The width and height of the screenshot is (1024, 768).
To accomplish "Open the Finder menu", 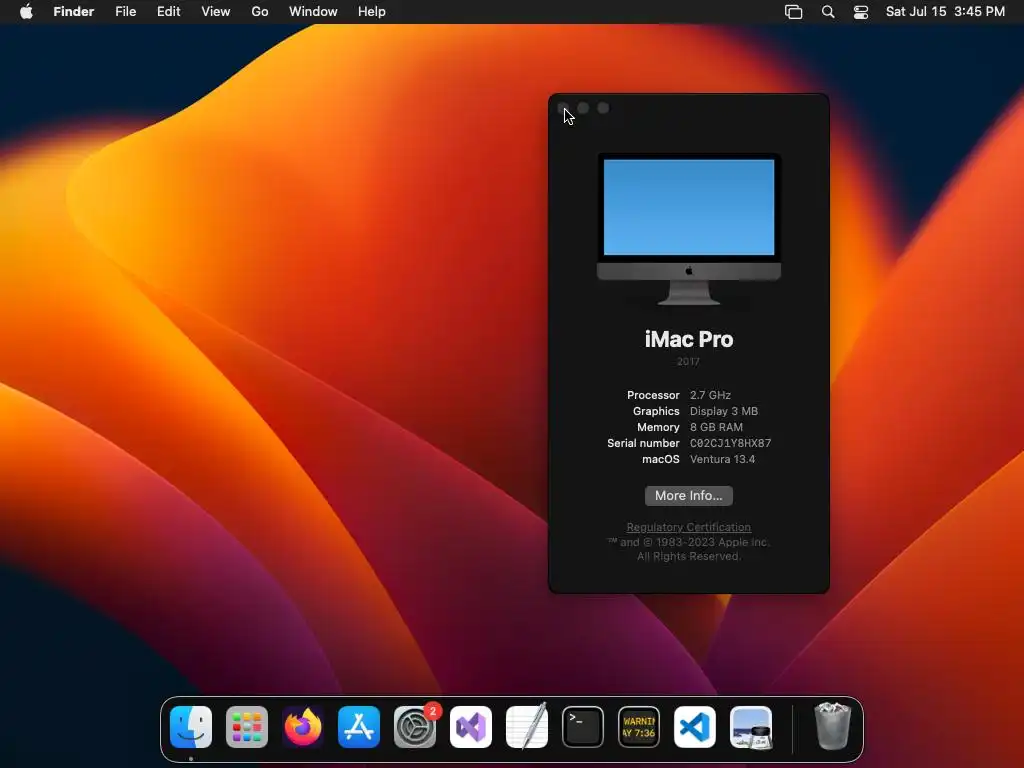I will click(74, 12).
